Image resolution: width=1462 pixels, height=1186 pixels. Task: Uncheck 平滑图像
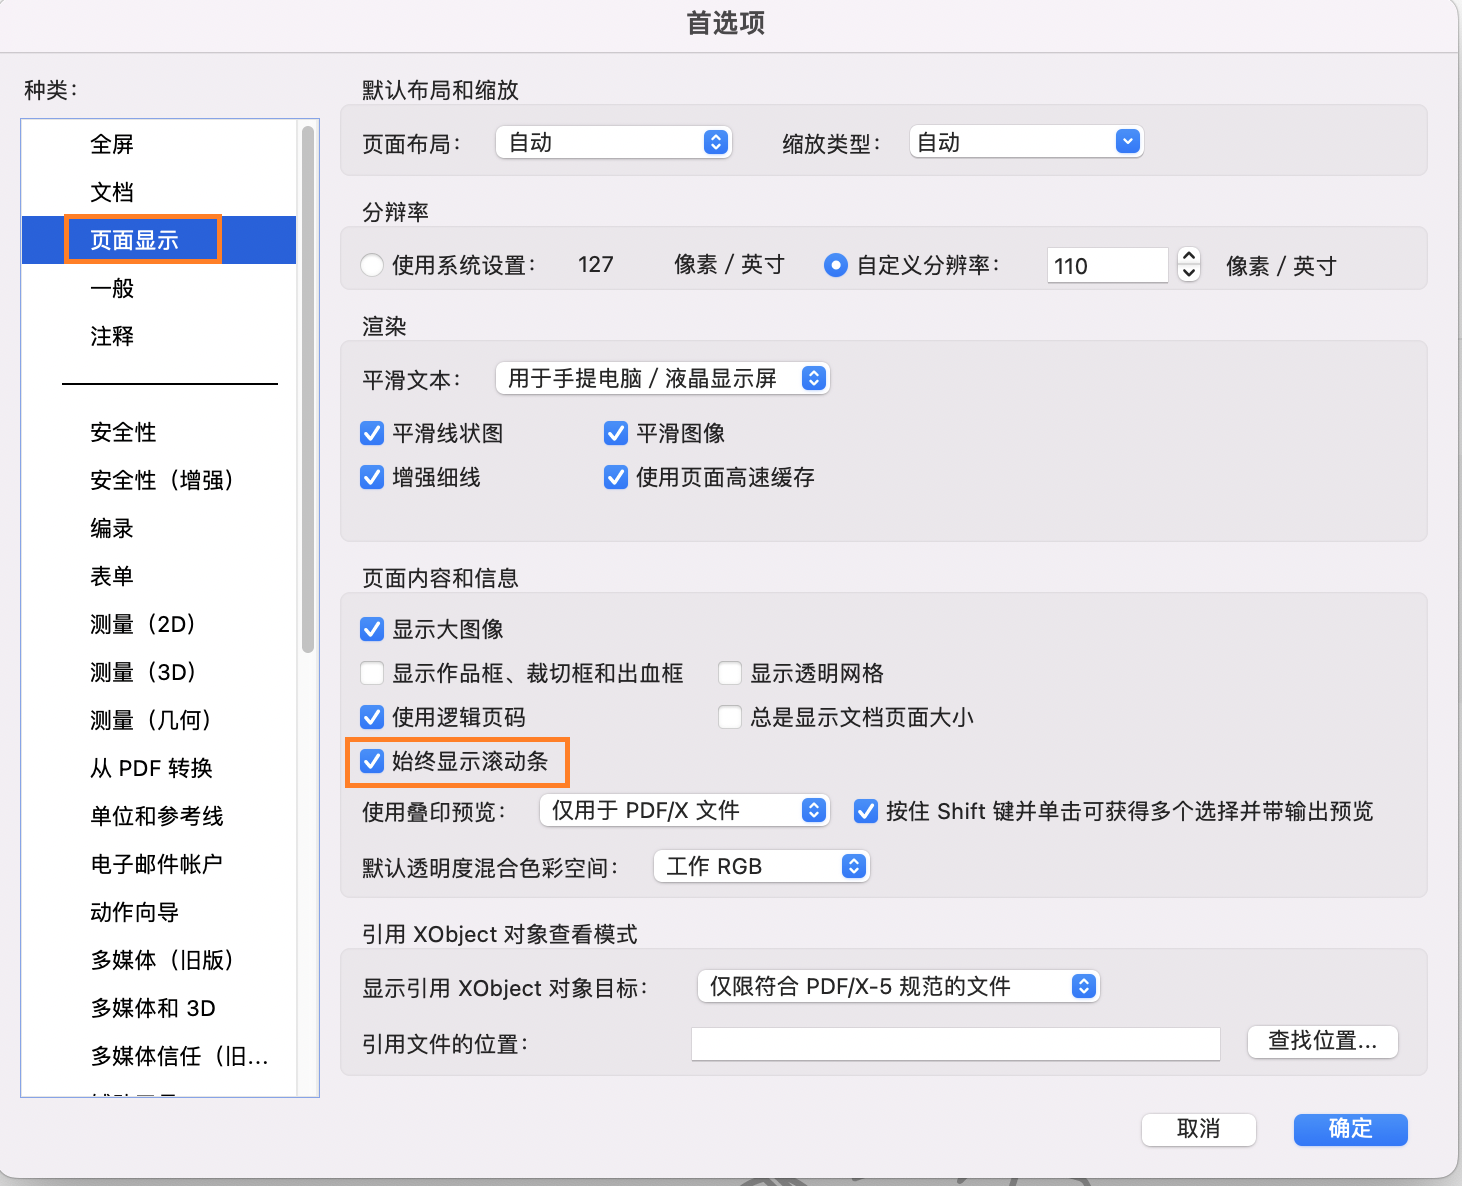[x=615, y=432]
